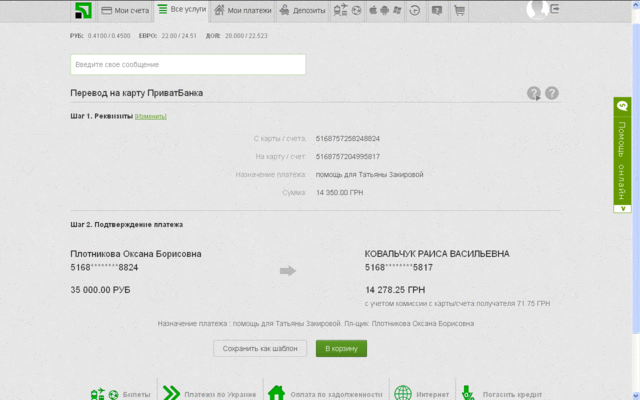
Task: Click the Изменить link for step 1
Action: click(151, 116)
